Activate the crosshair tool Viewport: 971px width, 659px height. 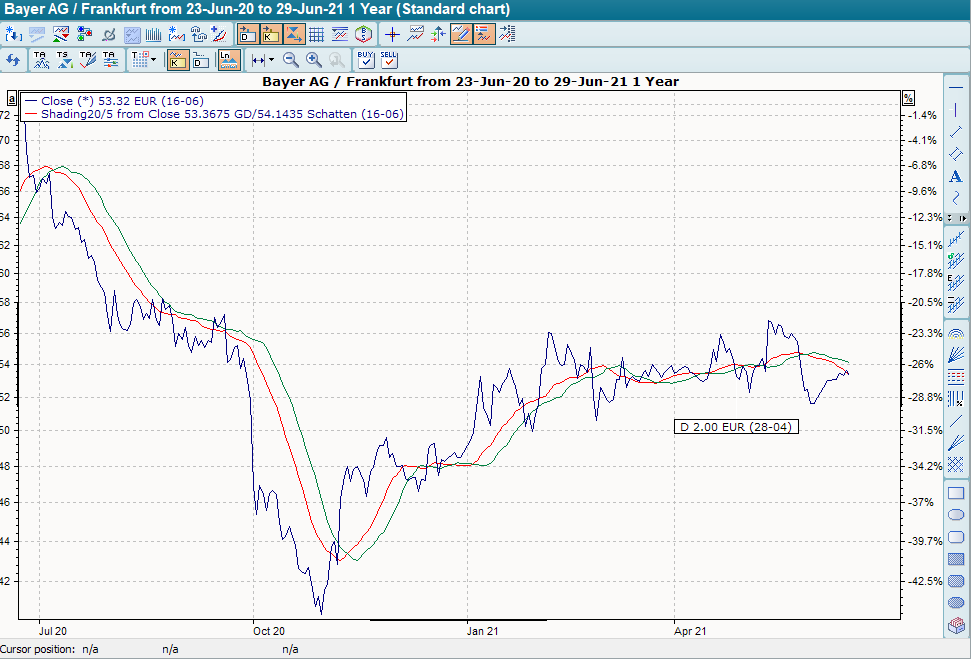393,33
